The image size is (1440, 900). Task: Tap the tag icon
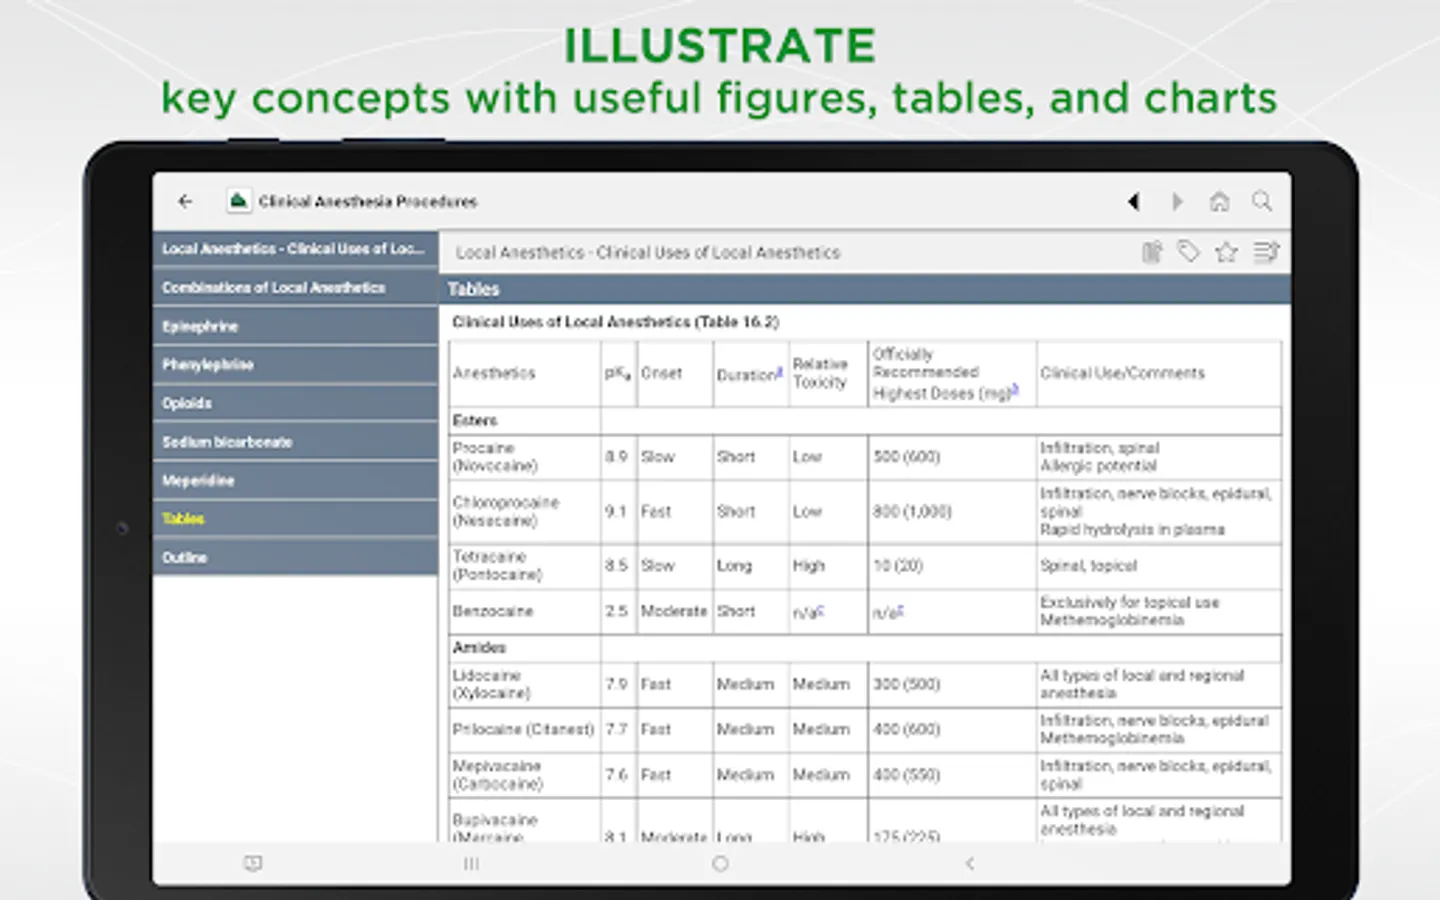1189,252
